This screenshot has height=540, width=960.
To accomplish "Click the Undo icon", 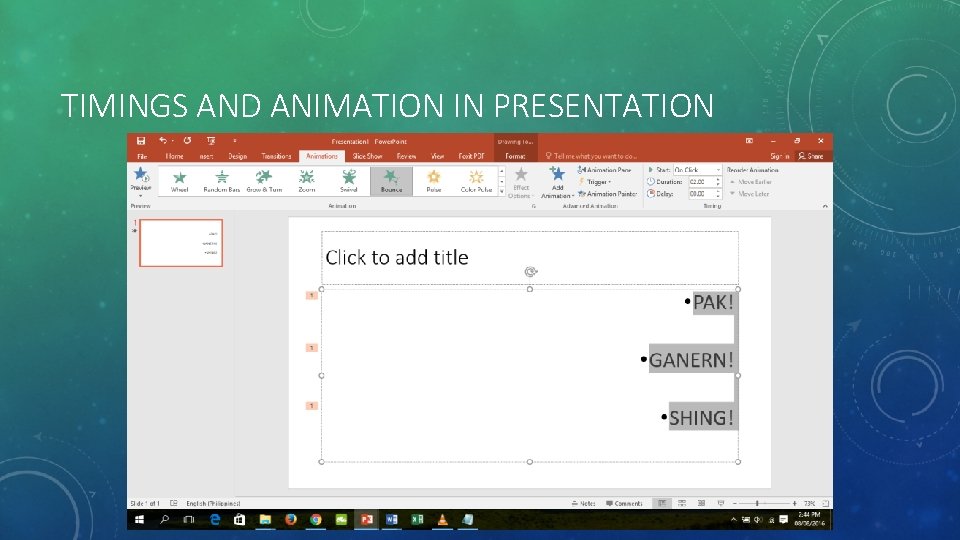I will (x=163, y=141).
